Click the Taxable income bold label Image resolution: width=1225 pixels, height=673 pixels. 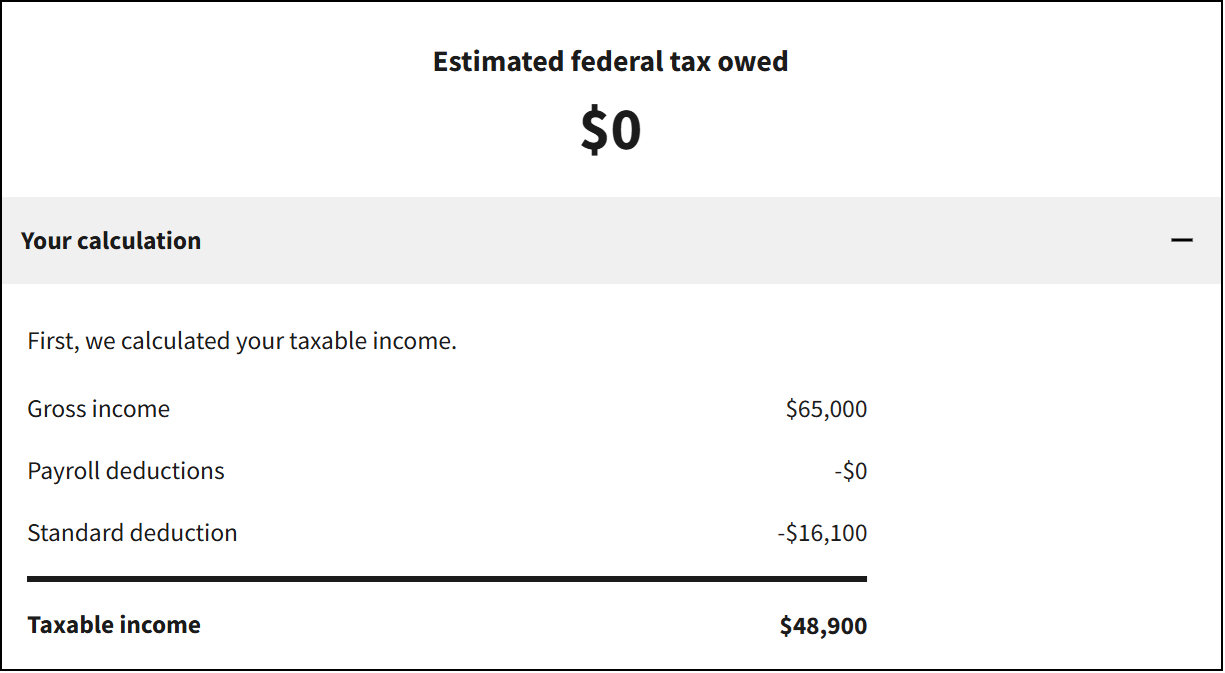coord(114,624)
